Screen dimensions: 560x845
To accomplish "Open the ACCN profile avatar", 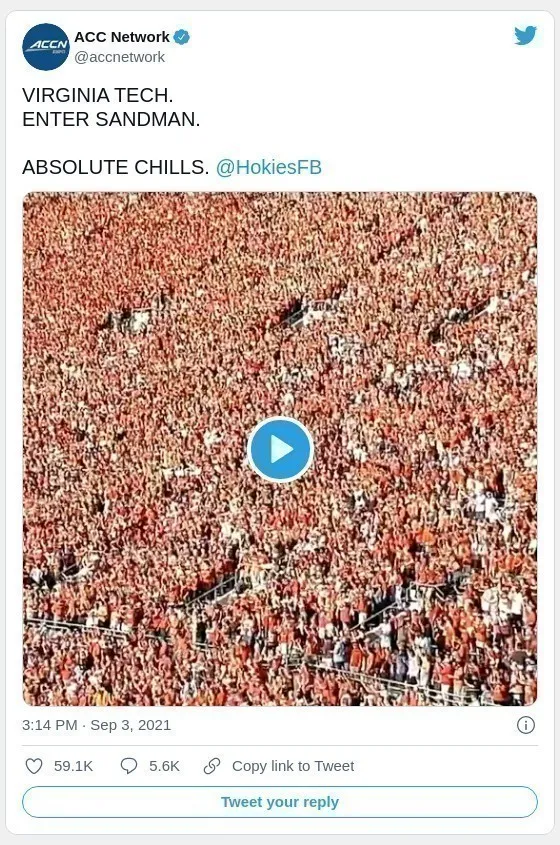I will (46, 47).
